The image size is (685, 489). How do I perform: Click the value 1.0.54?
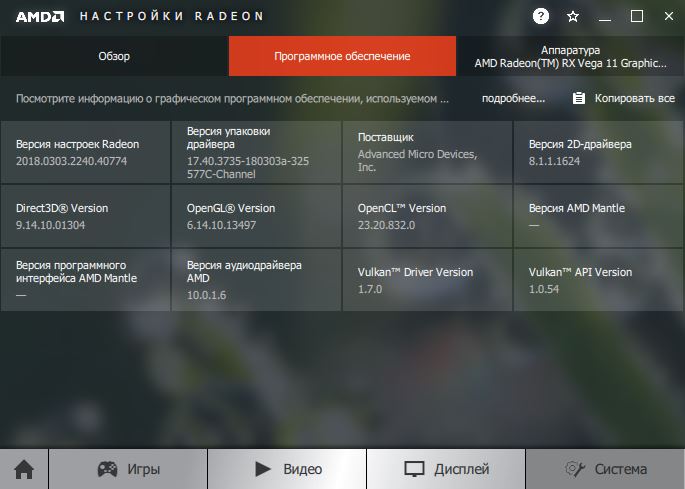(x=543, y=289)
